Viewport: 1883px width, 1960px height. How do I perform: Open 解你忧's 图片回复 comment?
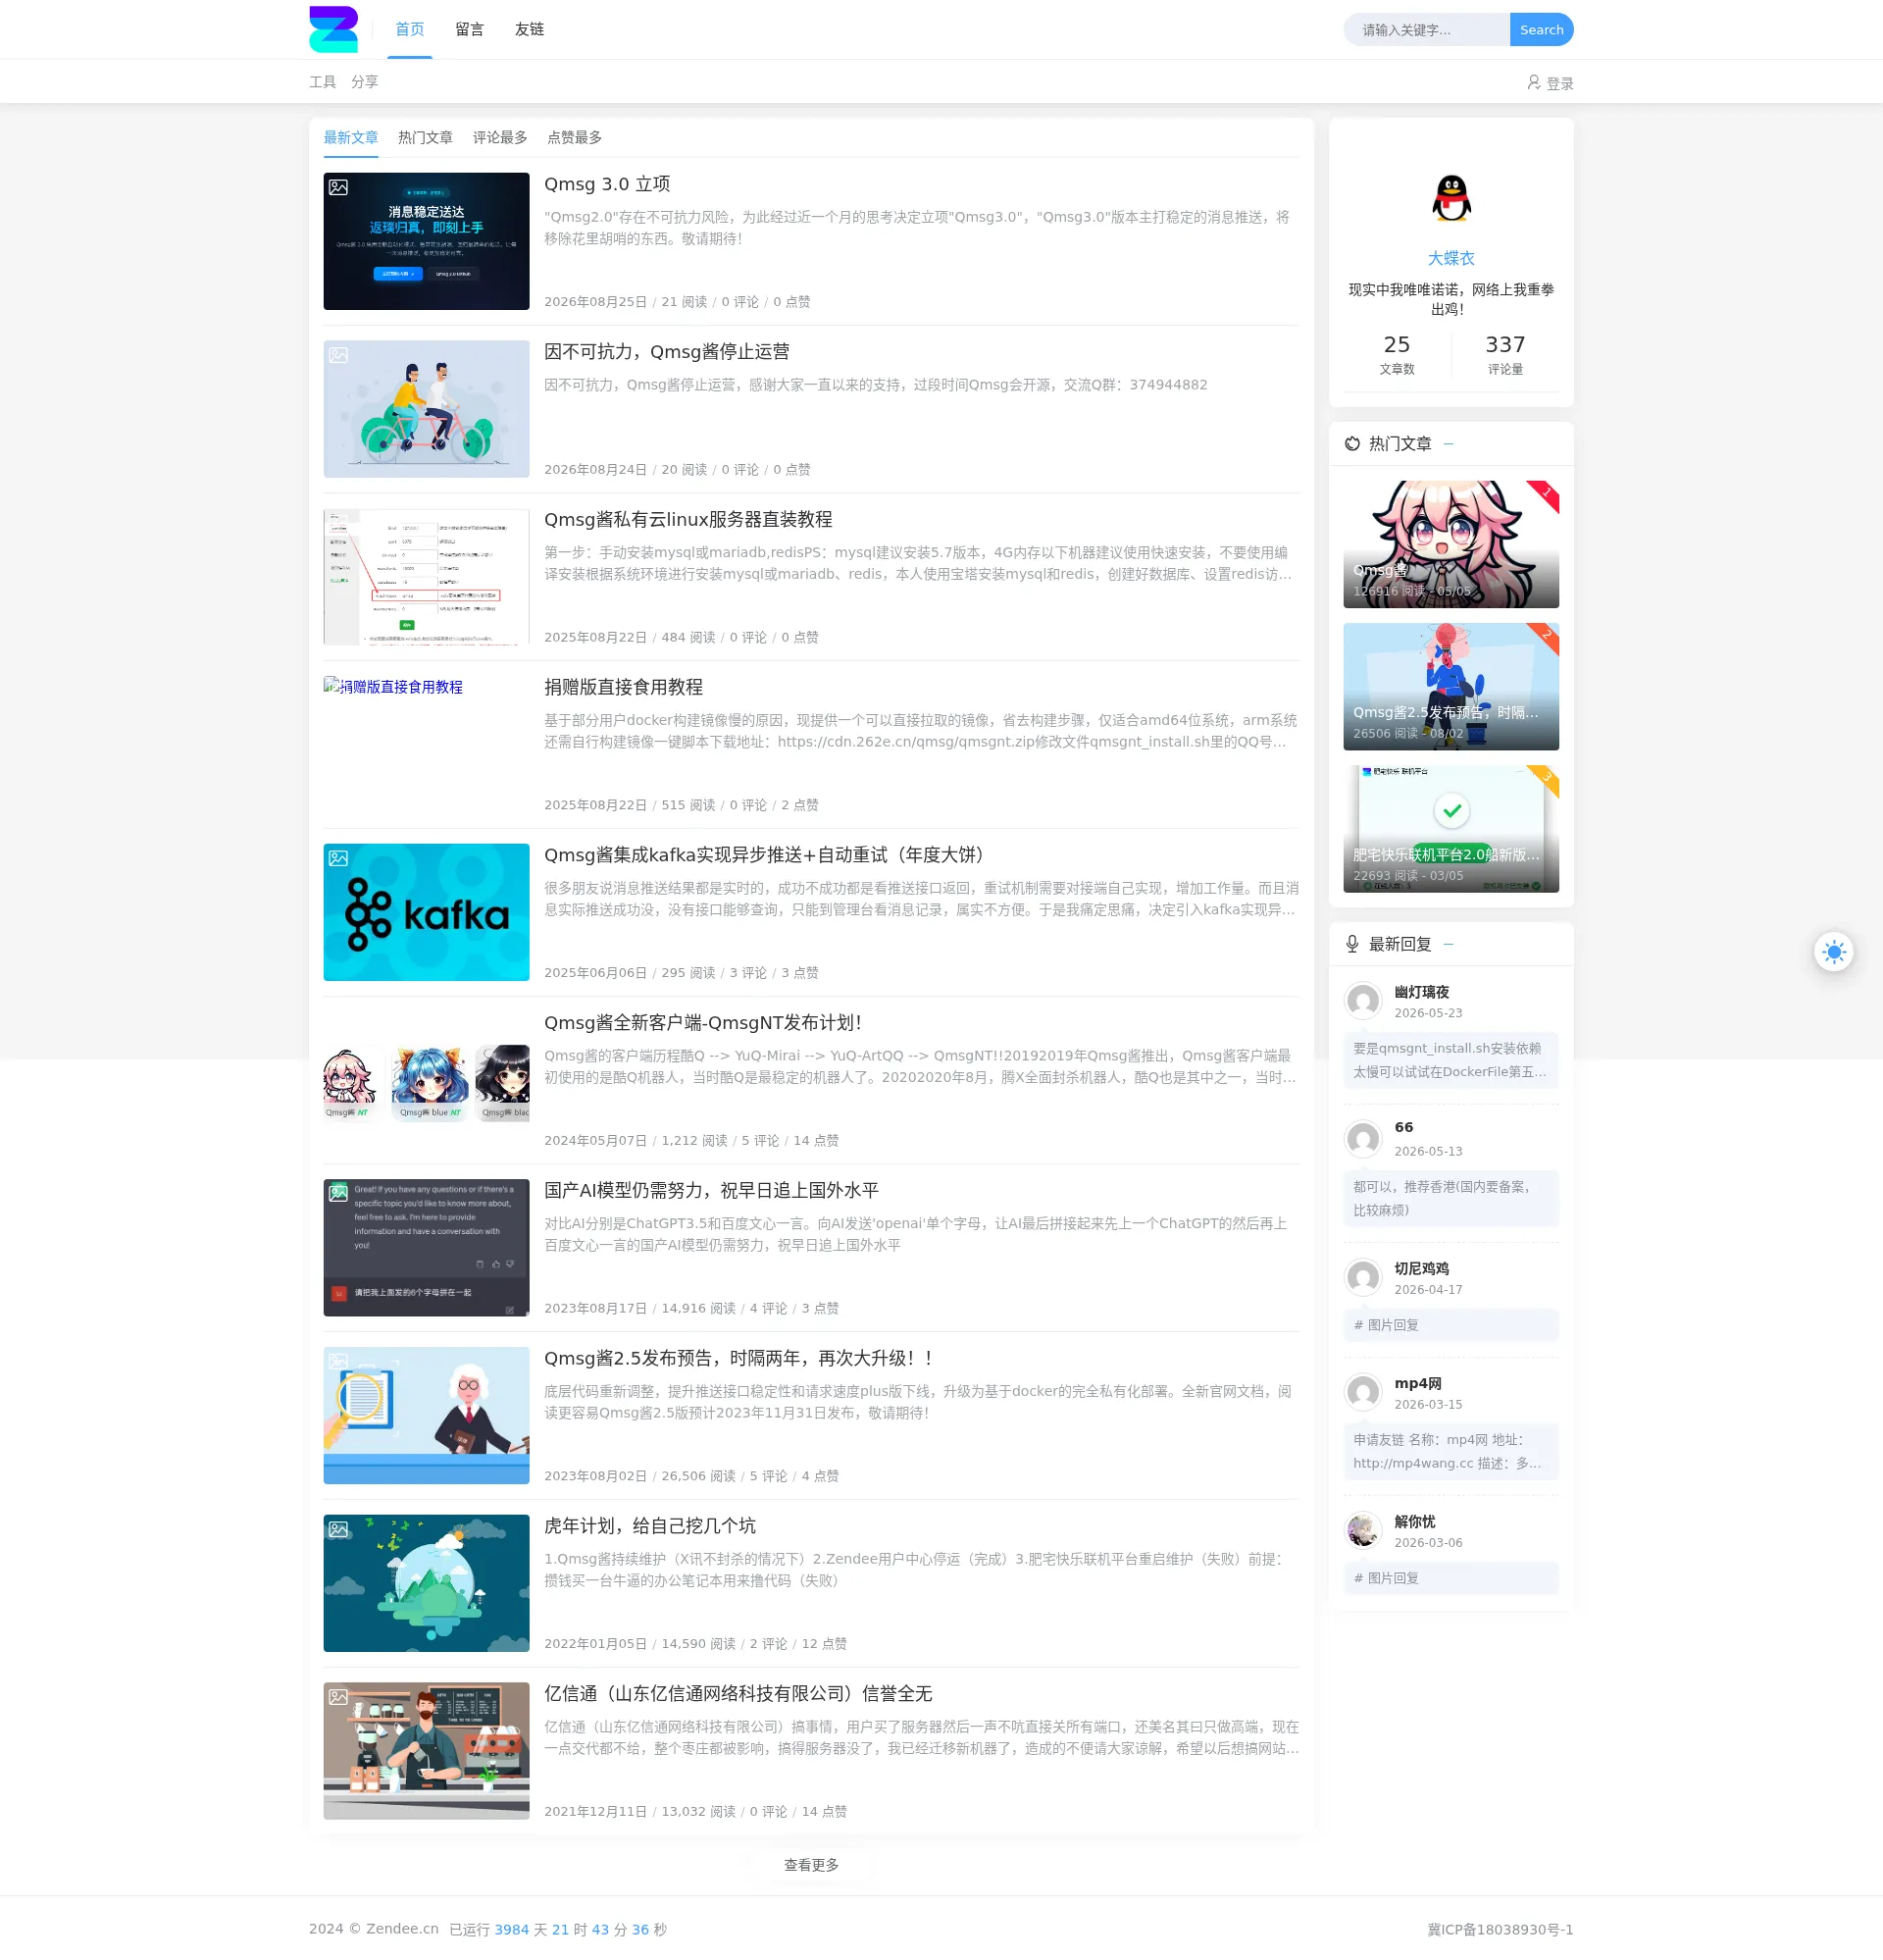(x=1450, y=1578)
